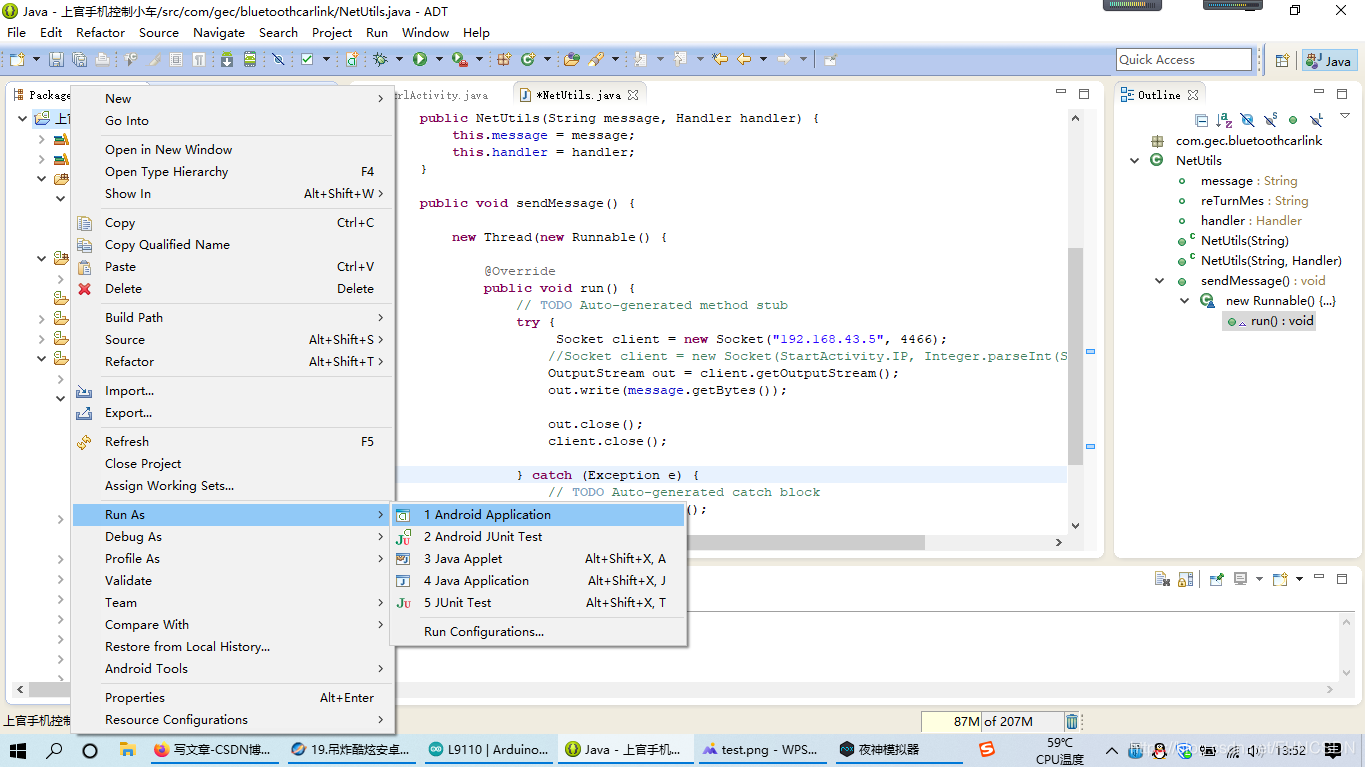Toggle Hide Local Types in Outline

1316,120
